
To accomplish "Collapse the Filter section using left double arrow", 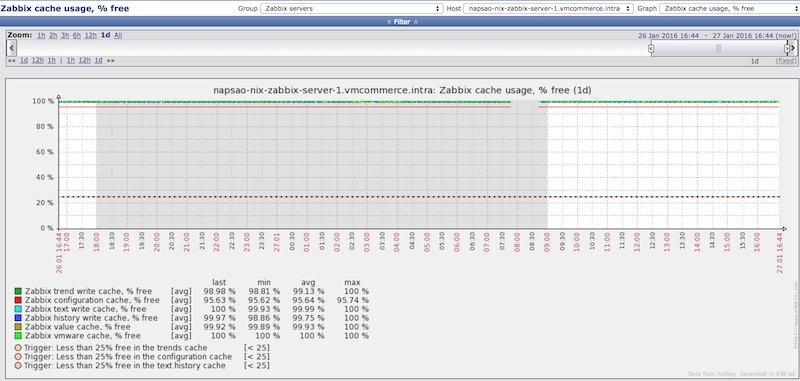I will tap(389, 22).
